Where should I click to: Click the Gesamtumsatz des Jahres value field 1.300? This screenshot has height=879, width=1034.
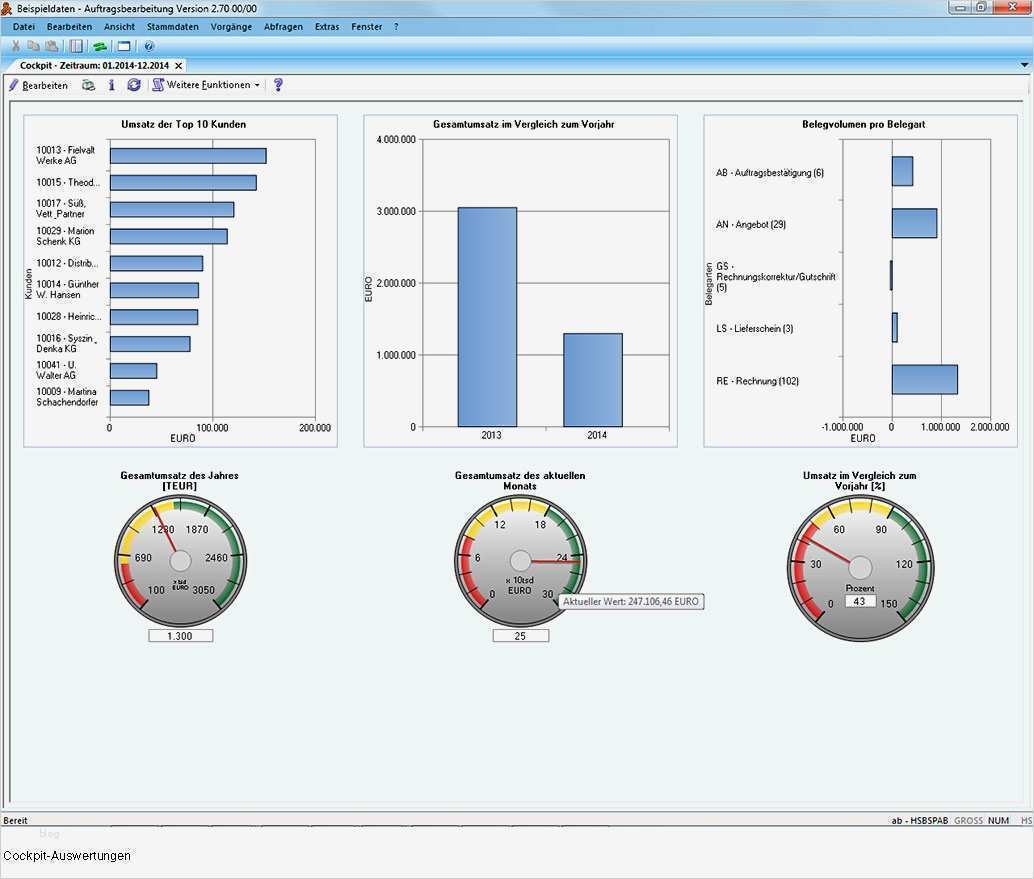pyautogui.click(x=181, y=636)
